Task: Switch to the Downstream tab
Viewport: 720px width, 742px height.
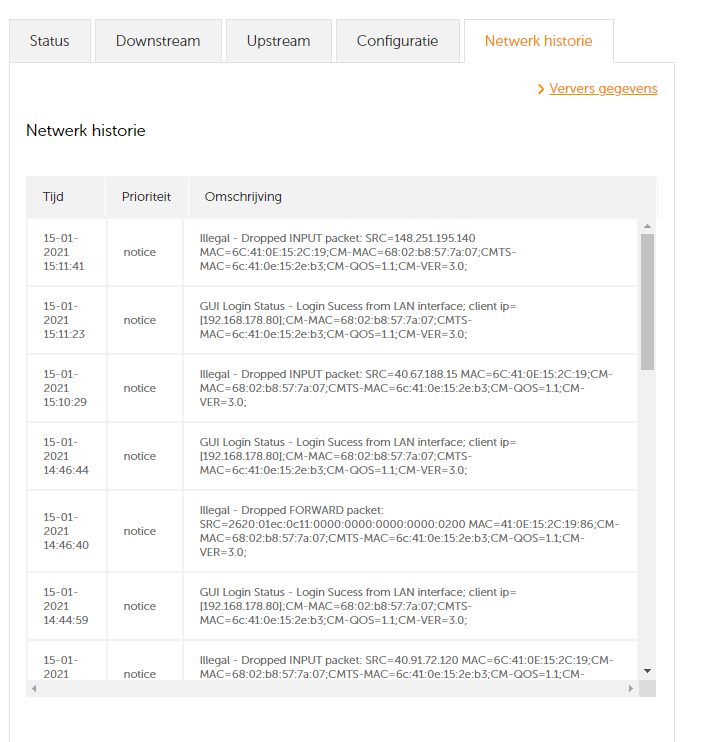Action: (x=158, y=41)
